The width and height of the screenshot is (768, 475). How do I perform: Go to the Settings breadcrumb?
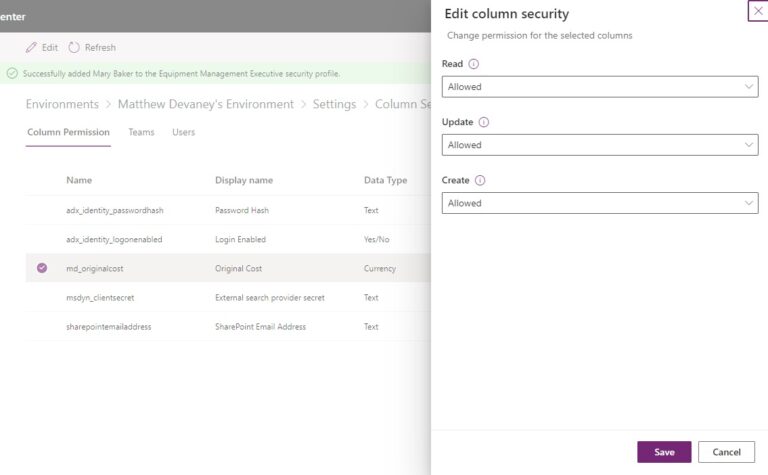(335, 104)
